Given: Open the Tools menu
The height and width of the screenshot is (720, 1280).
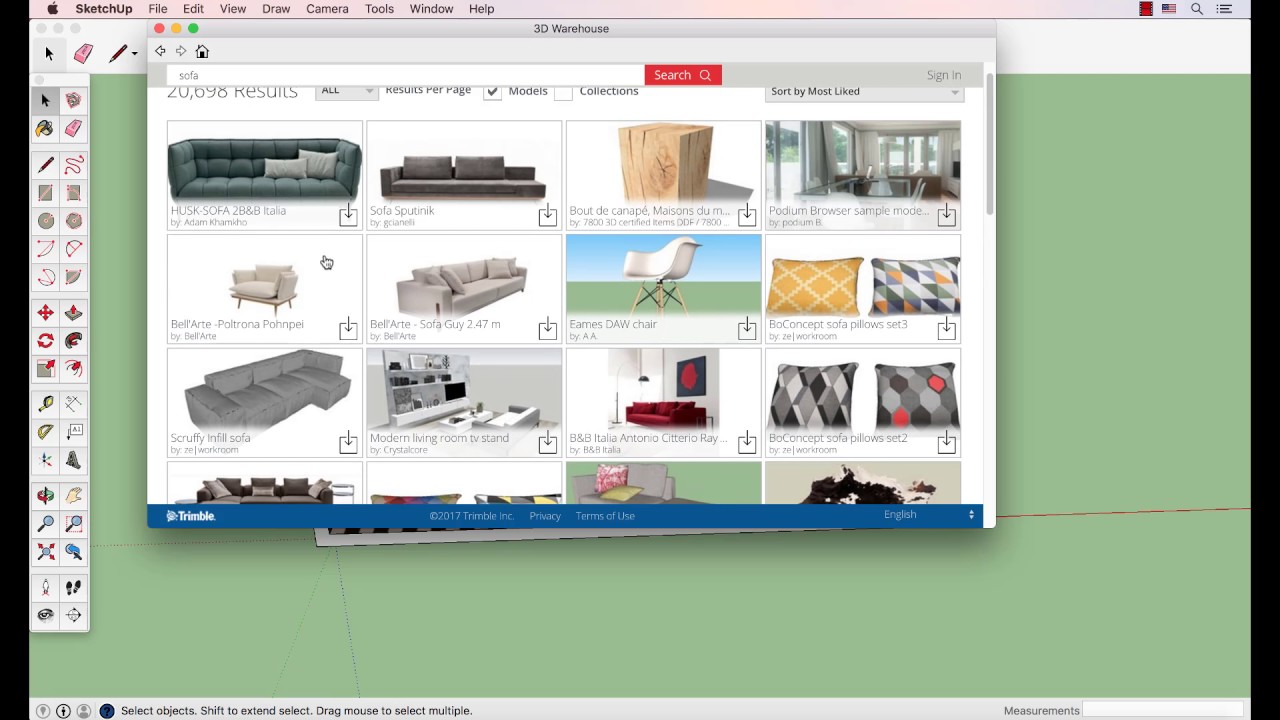Looking at the screenshot, I should (x=379, y=9).
